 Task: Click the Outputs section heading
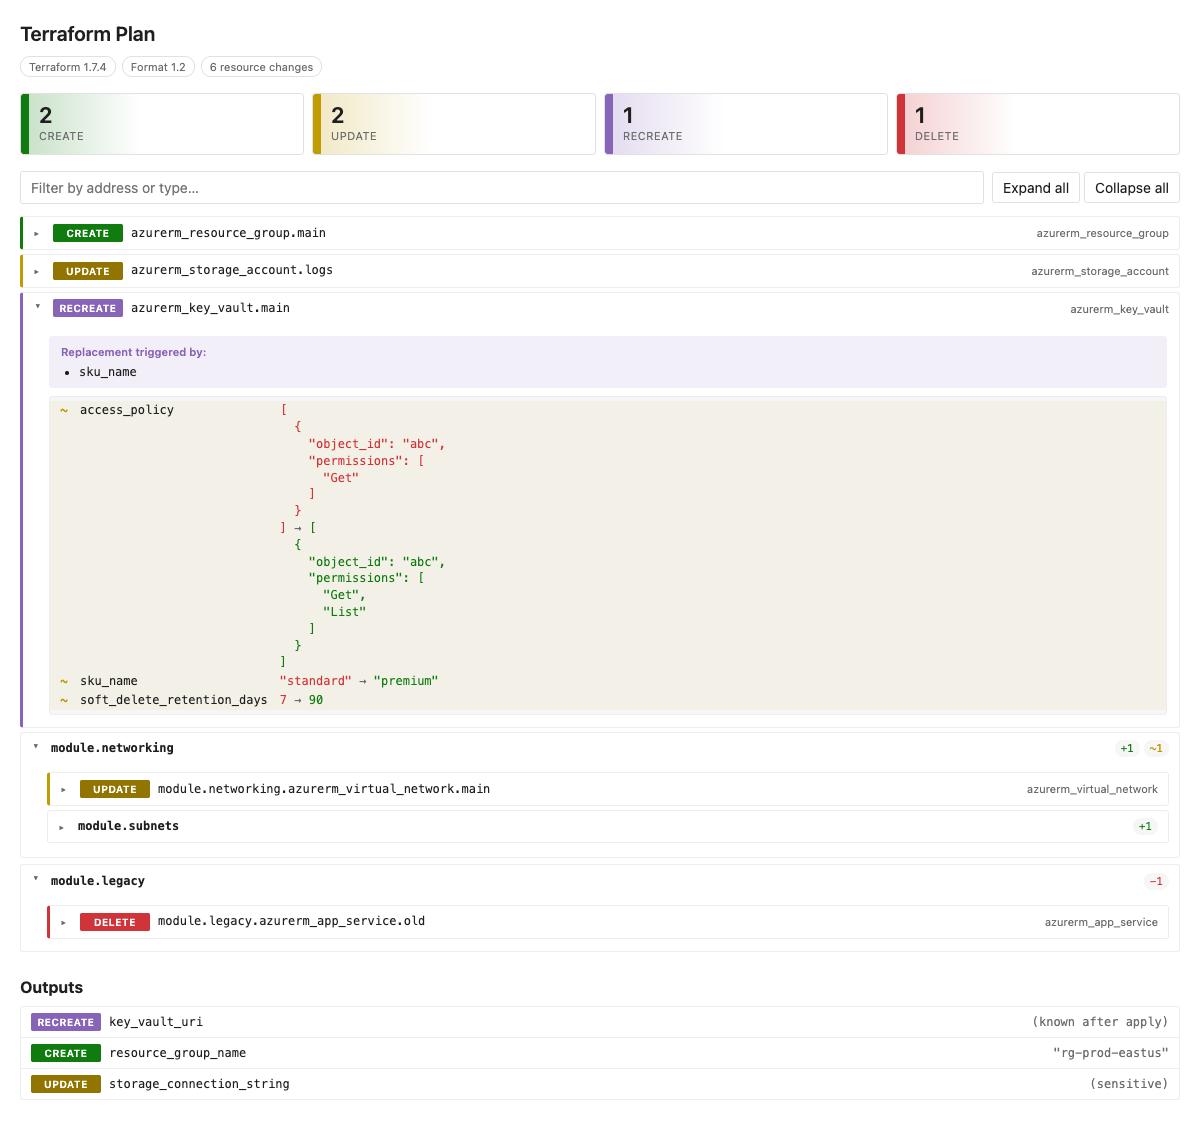52,987
